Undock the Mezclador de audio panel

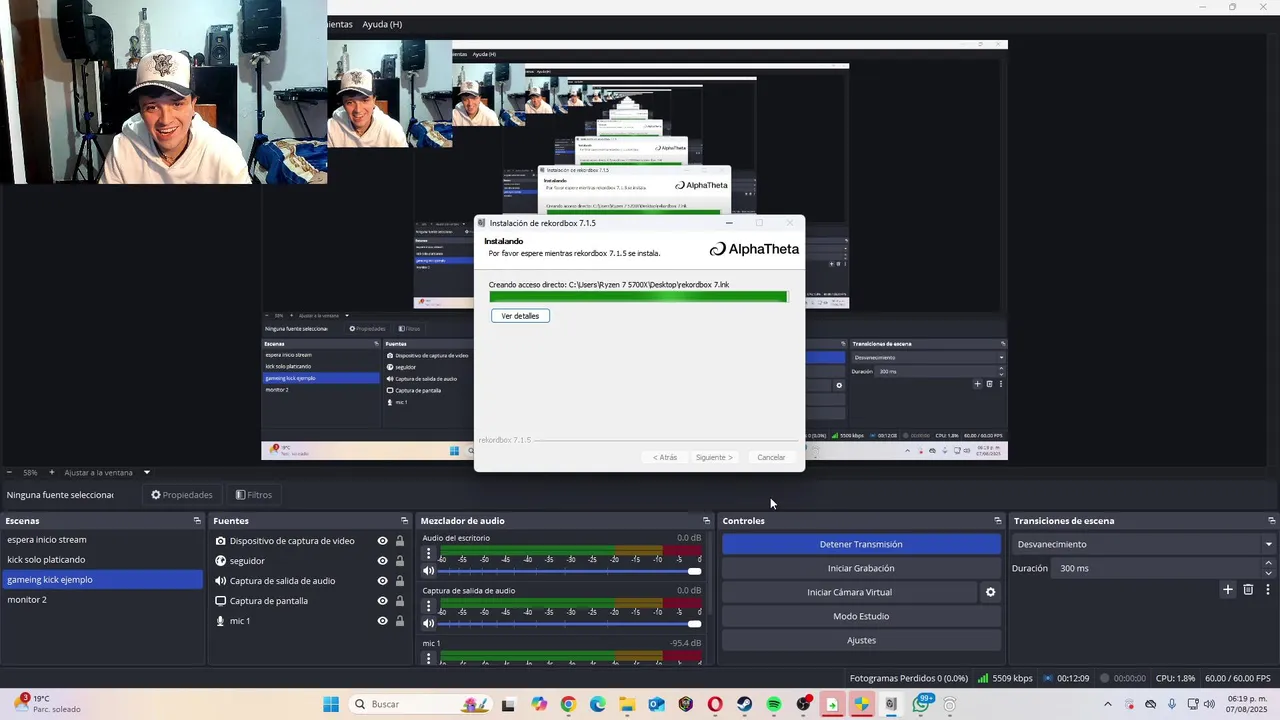pos(706,521)
